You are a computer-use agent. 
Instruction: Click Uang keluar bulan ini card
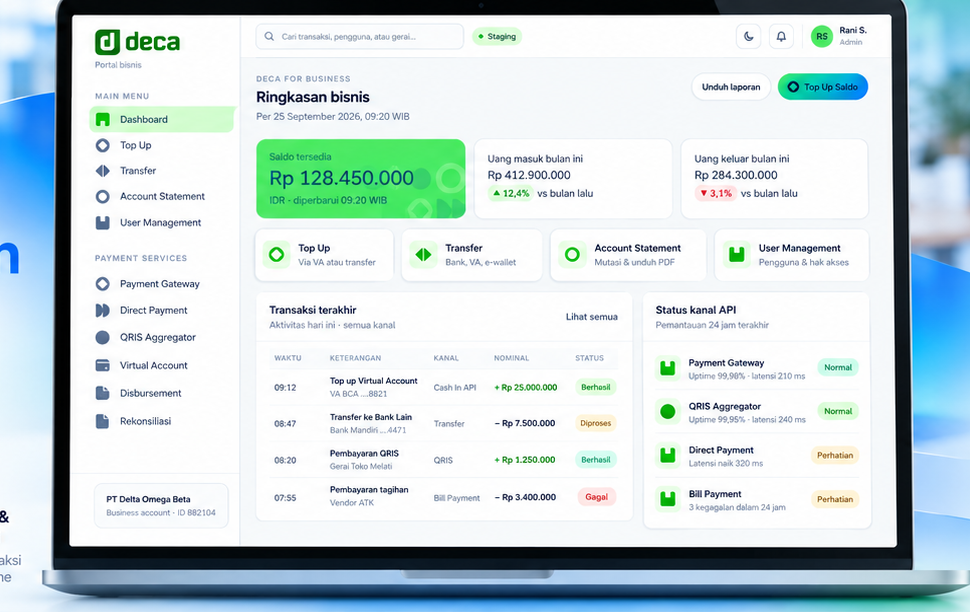775,179
